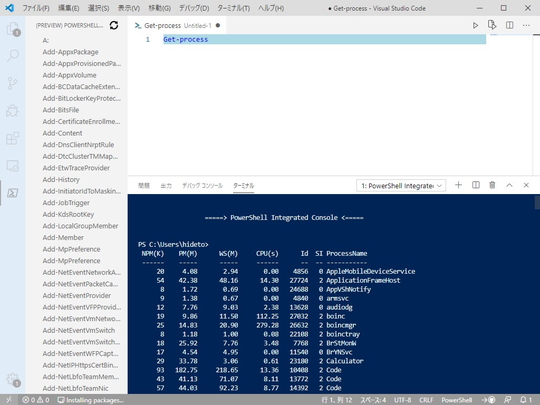Click the 行 1, 列 12 cursor position

point(336,400)
